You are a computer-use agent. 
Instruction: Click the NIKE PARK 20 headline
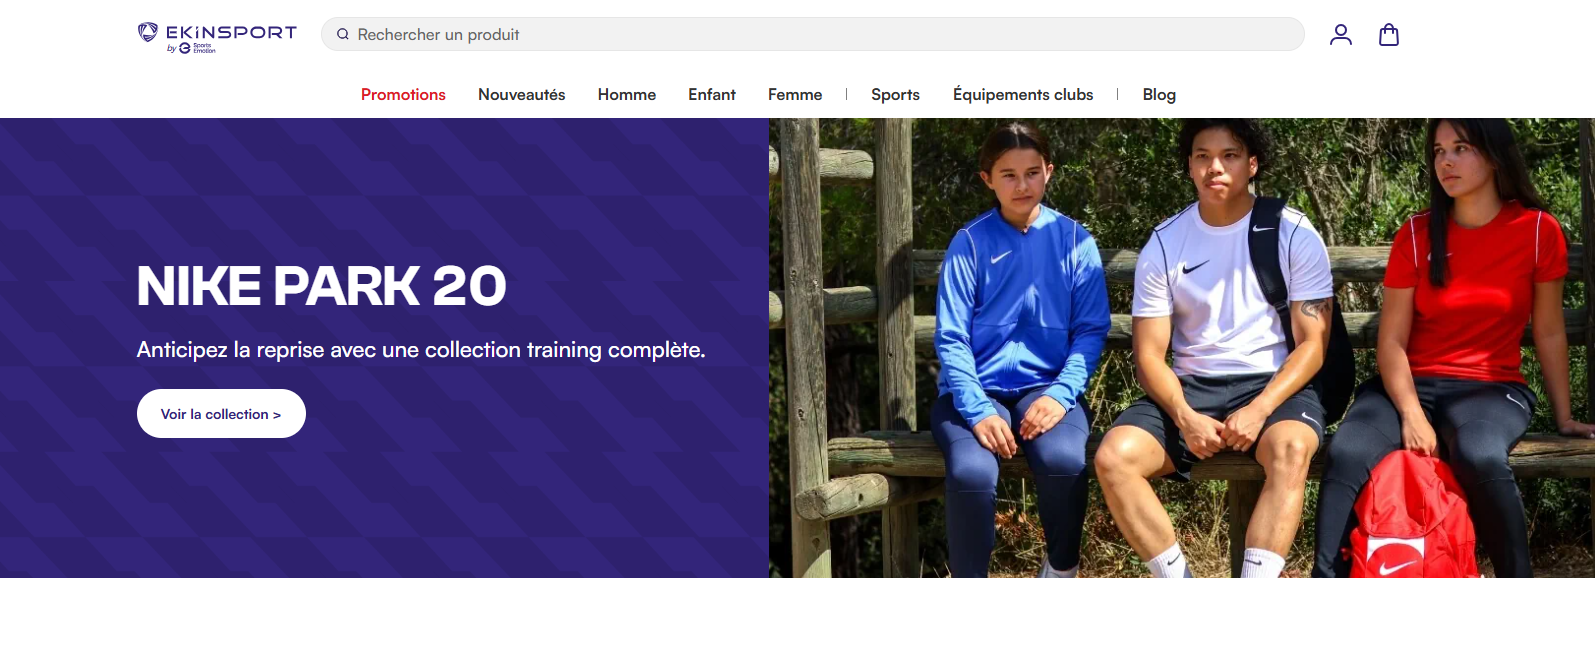[321, 286]
